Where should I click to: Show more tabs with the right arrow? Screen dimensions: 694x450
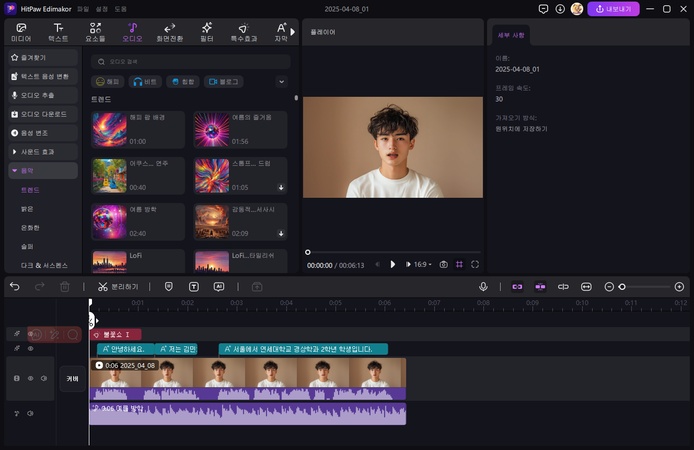click(293, 32)
